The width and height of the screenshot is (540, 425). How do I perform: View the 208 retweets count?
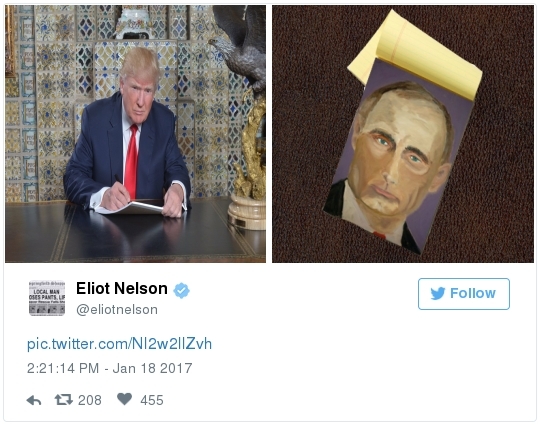pyautogui.click(x=90, y=400)
